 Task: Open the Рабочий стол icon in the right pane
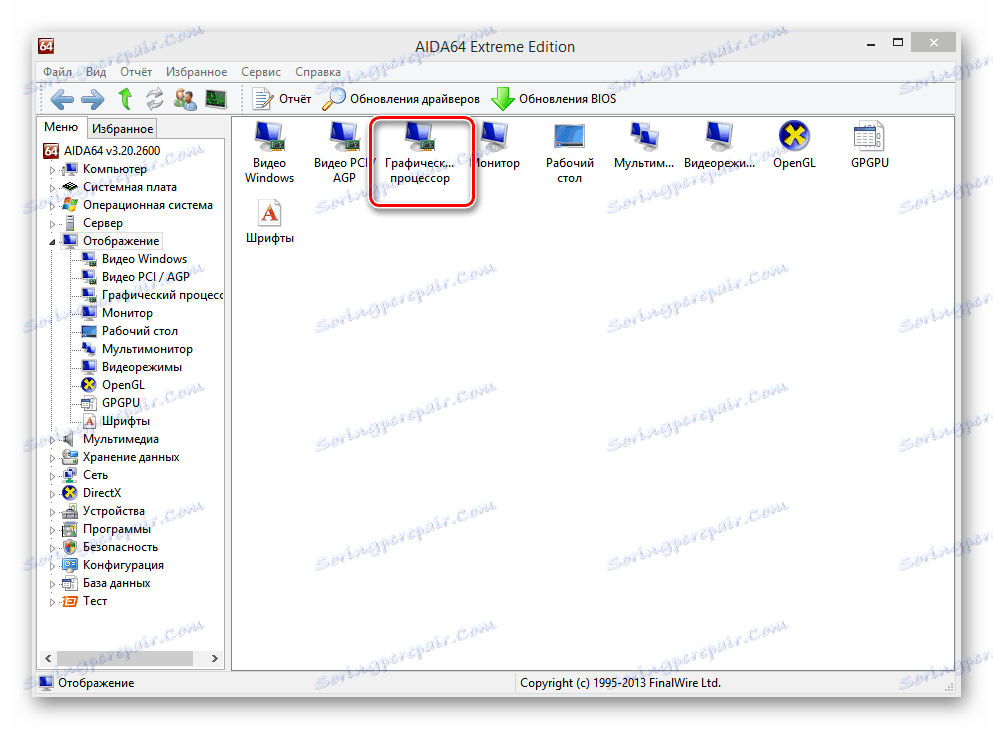click(x=569, y=153)
